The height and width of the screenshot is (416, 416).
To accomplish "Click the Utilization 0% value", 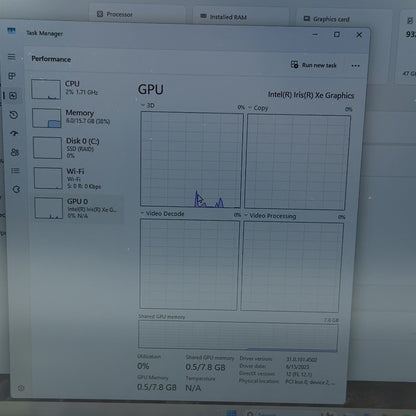I will (143, 366).
